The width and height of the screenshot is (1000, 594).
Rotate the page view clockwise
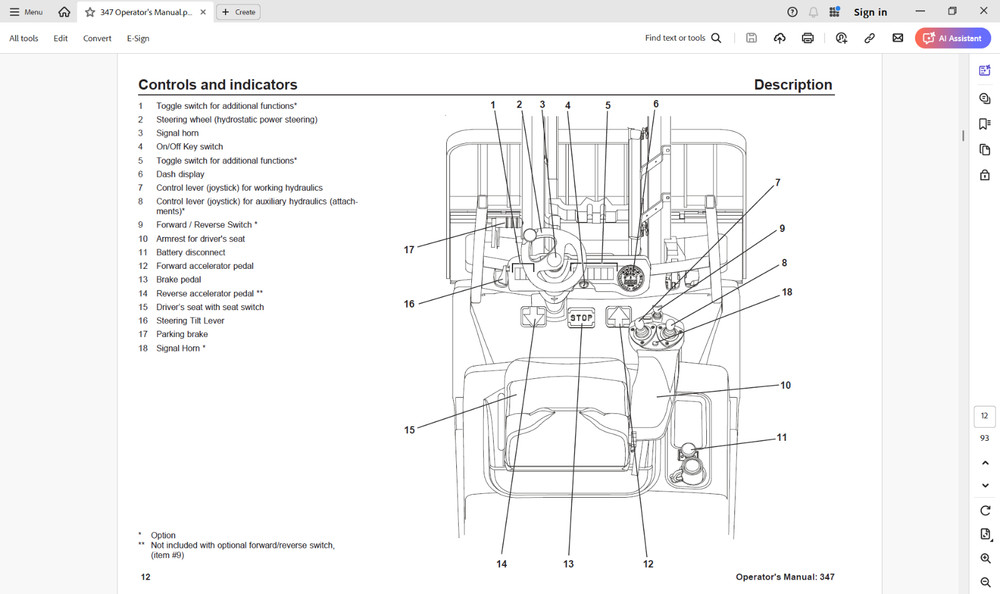[x=985, y=510]
